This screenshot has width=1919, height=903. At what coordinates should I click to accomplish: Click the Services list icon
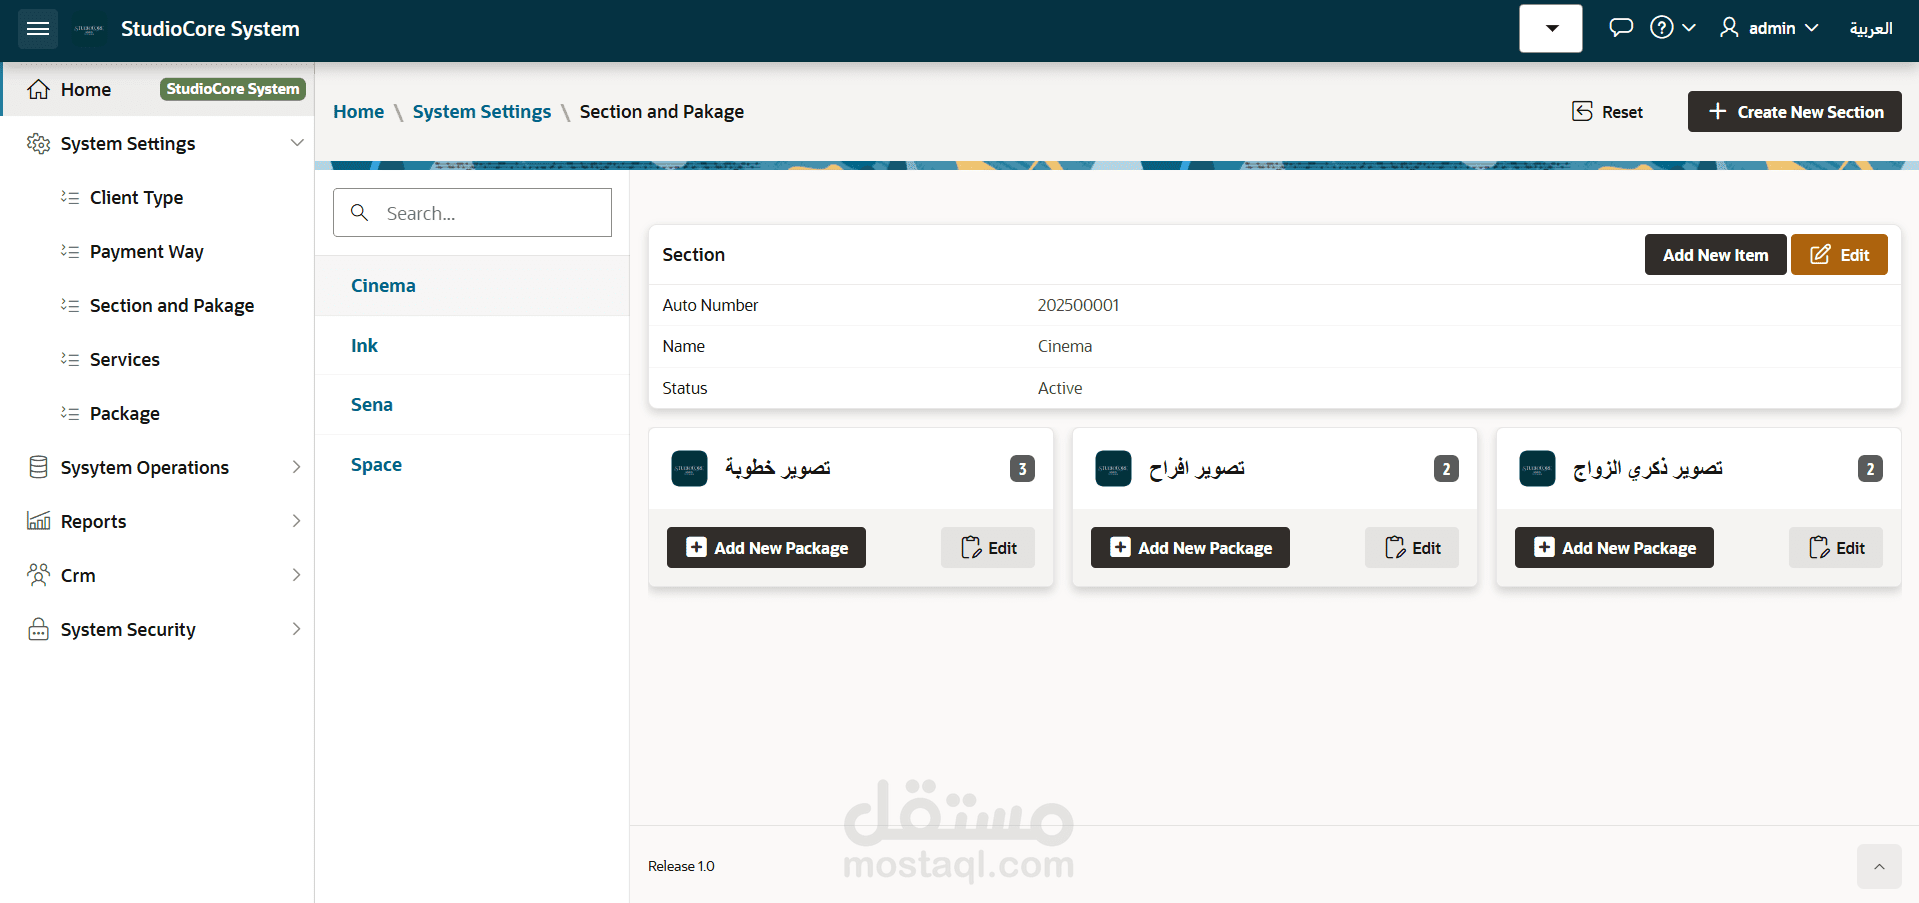70,359
